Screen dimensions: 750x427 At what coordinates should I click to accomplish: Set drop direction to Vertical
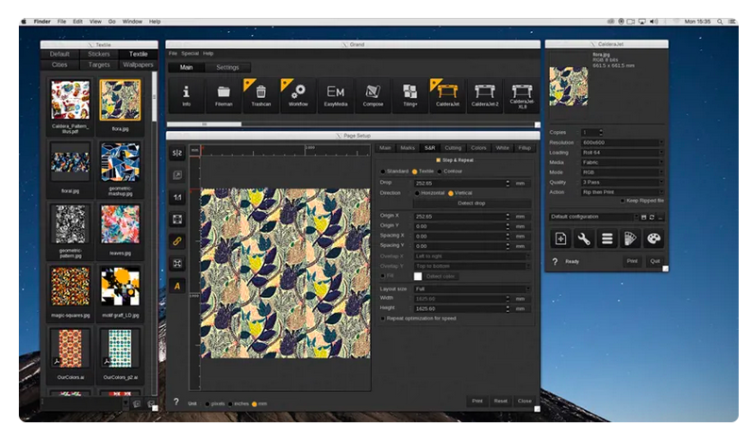451,193
